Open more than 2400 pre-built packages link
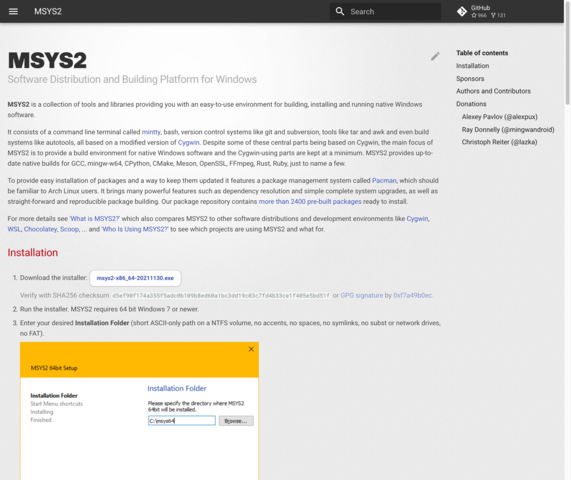The width and height of the screenshot is (571, 480). tap(310, 202)
